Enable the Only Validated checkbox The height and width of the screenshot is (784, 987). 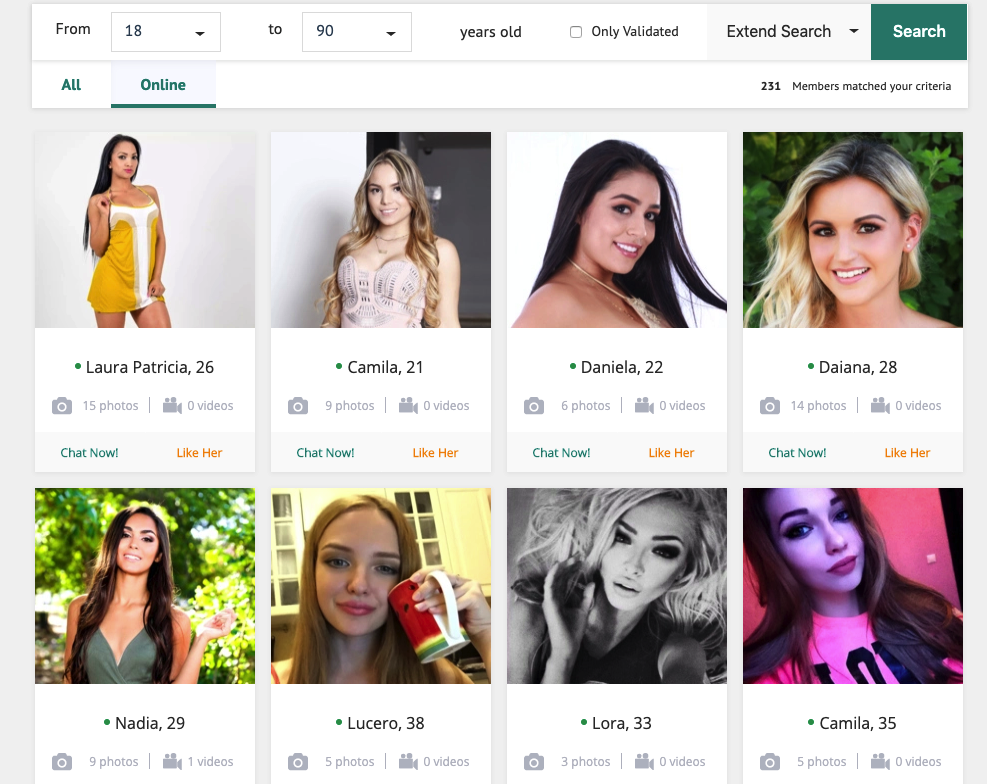tap(576, 32)
